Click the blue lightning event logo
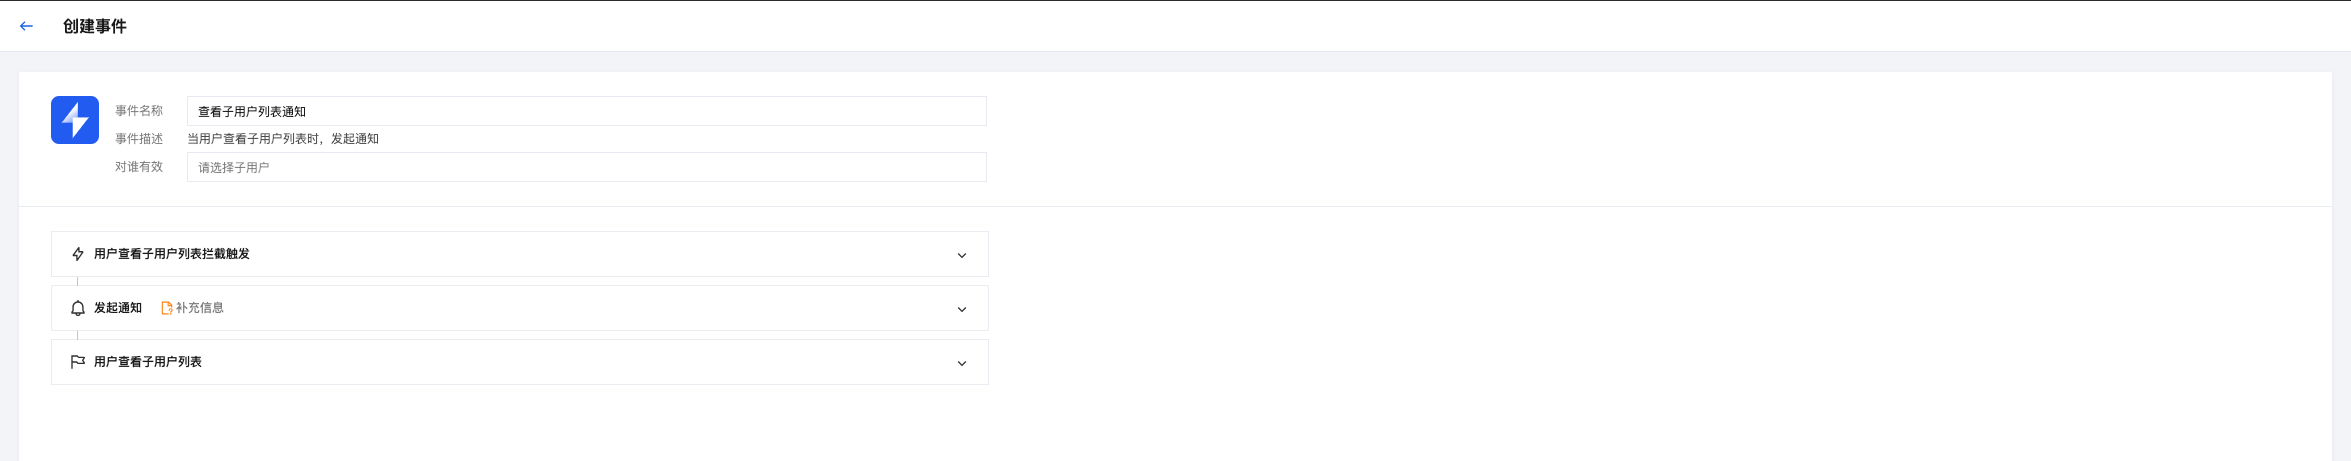Image resolution: width=2351 pixels, height=461 pixels. tap(75, 120)
